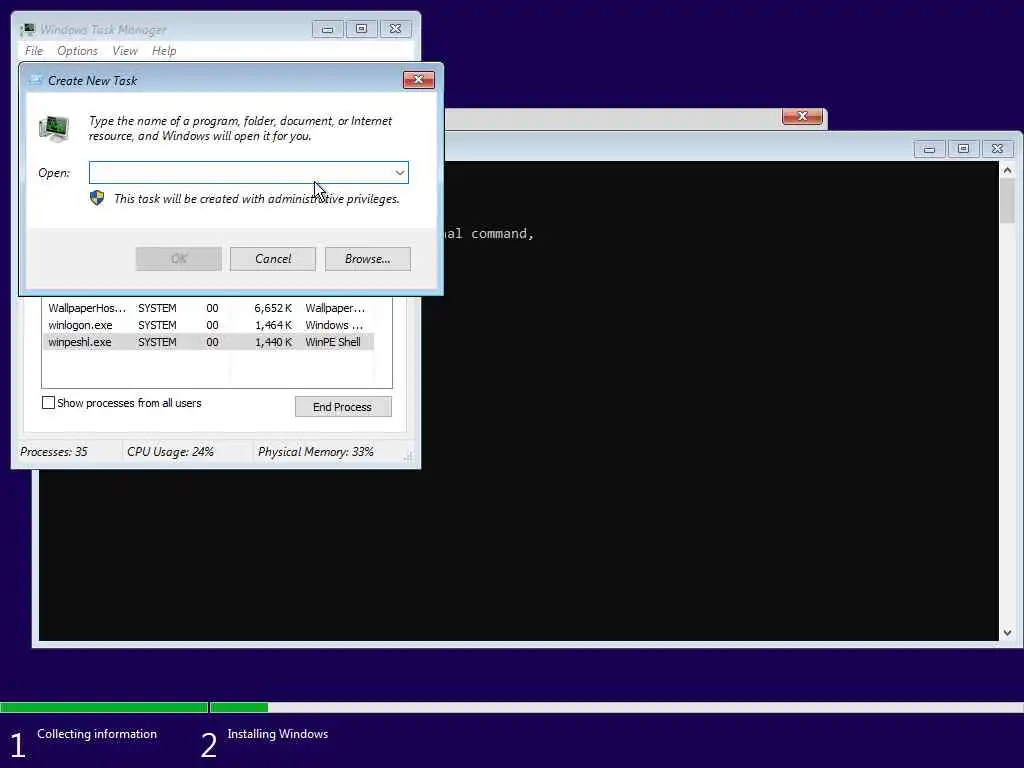The image size is (1024, 768).
Task: Click the command prompt scrollbar thumb
Action: 1007,200
